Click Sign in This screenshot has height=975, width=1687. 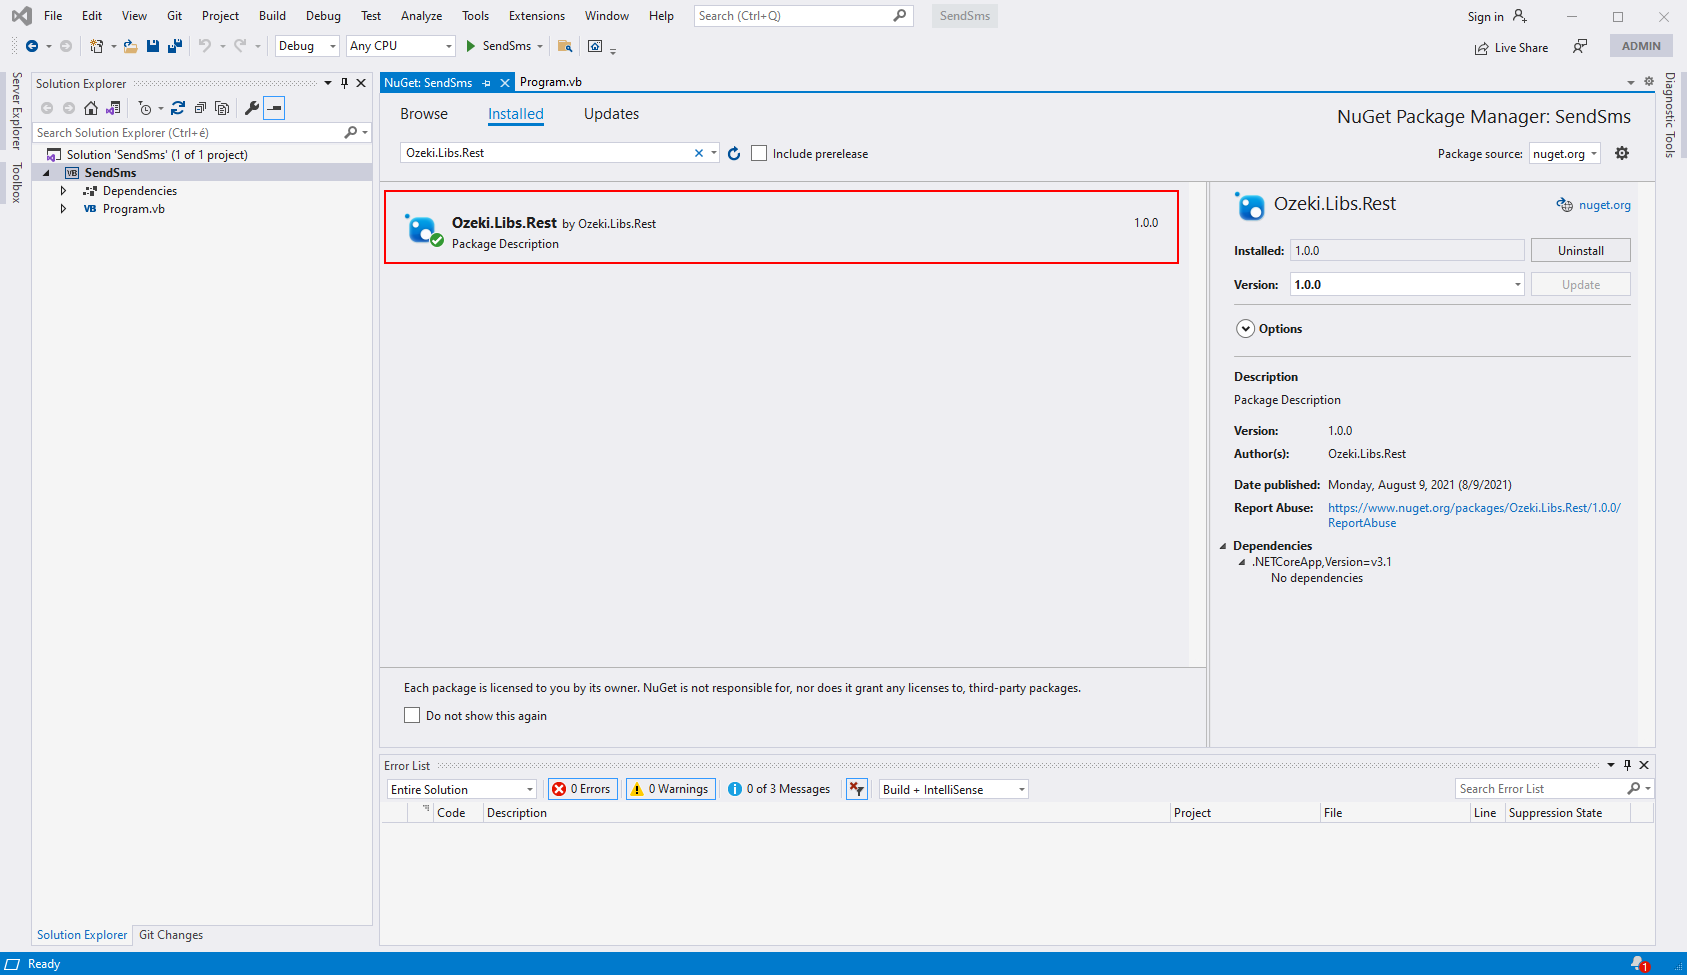1497,16
